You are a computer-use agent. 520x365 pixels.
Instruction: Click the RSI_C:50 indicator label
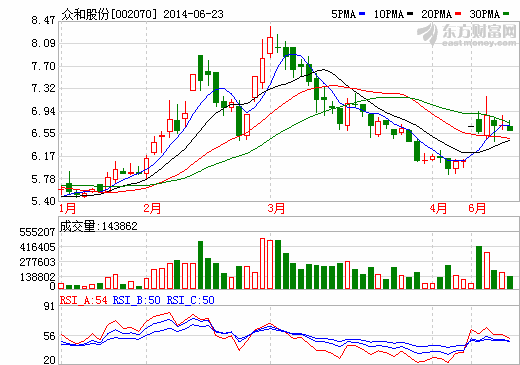(x=190, y=300)
